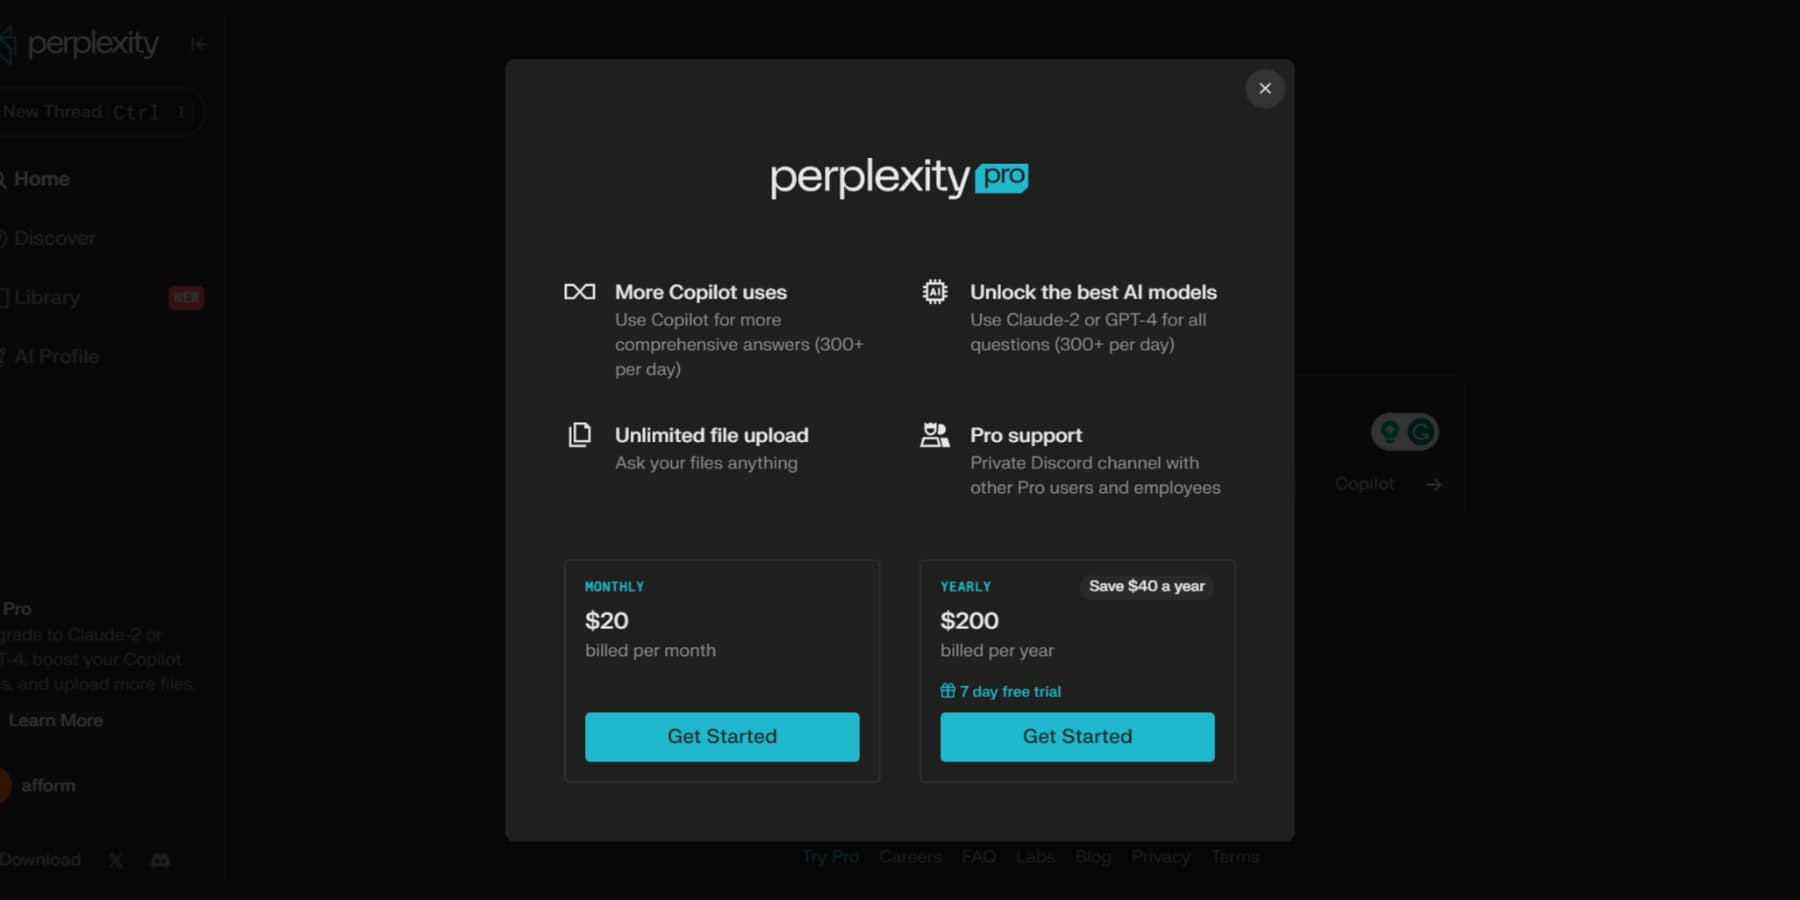Collapse the sidebar with the arrow icon
The width and height of the screenshot is (1800, 900).
[x=199, y=44]
